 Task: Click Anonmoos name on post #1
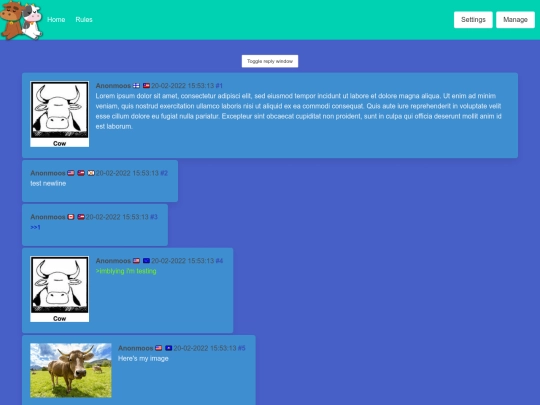pos(113,86)
